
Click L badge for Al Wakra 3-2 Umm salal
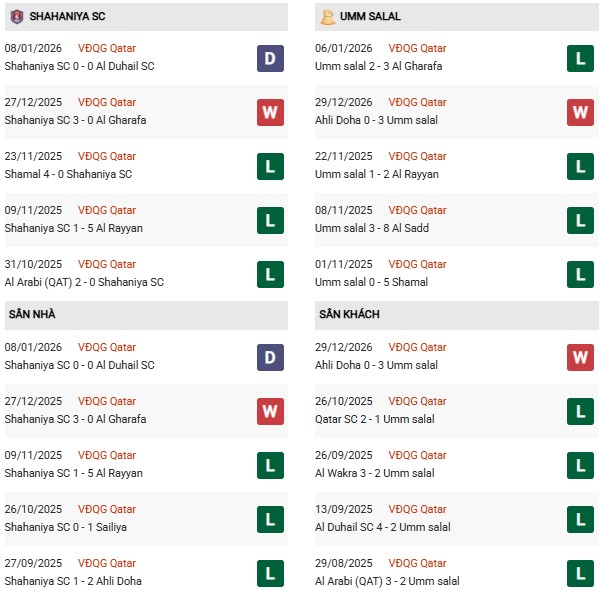tap(581, 465)
